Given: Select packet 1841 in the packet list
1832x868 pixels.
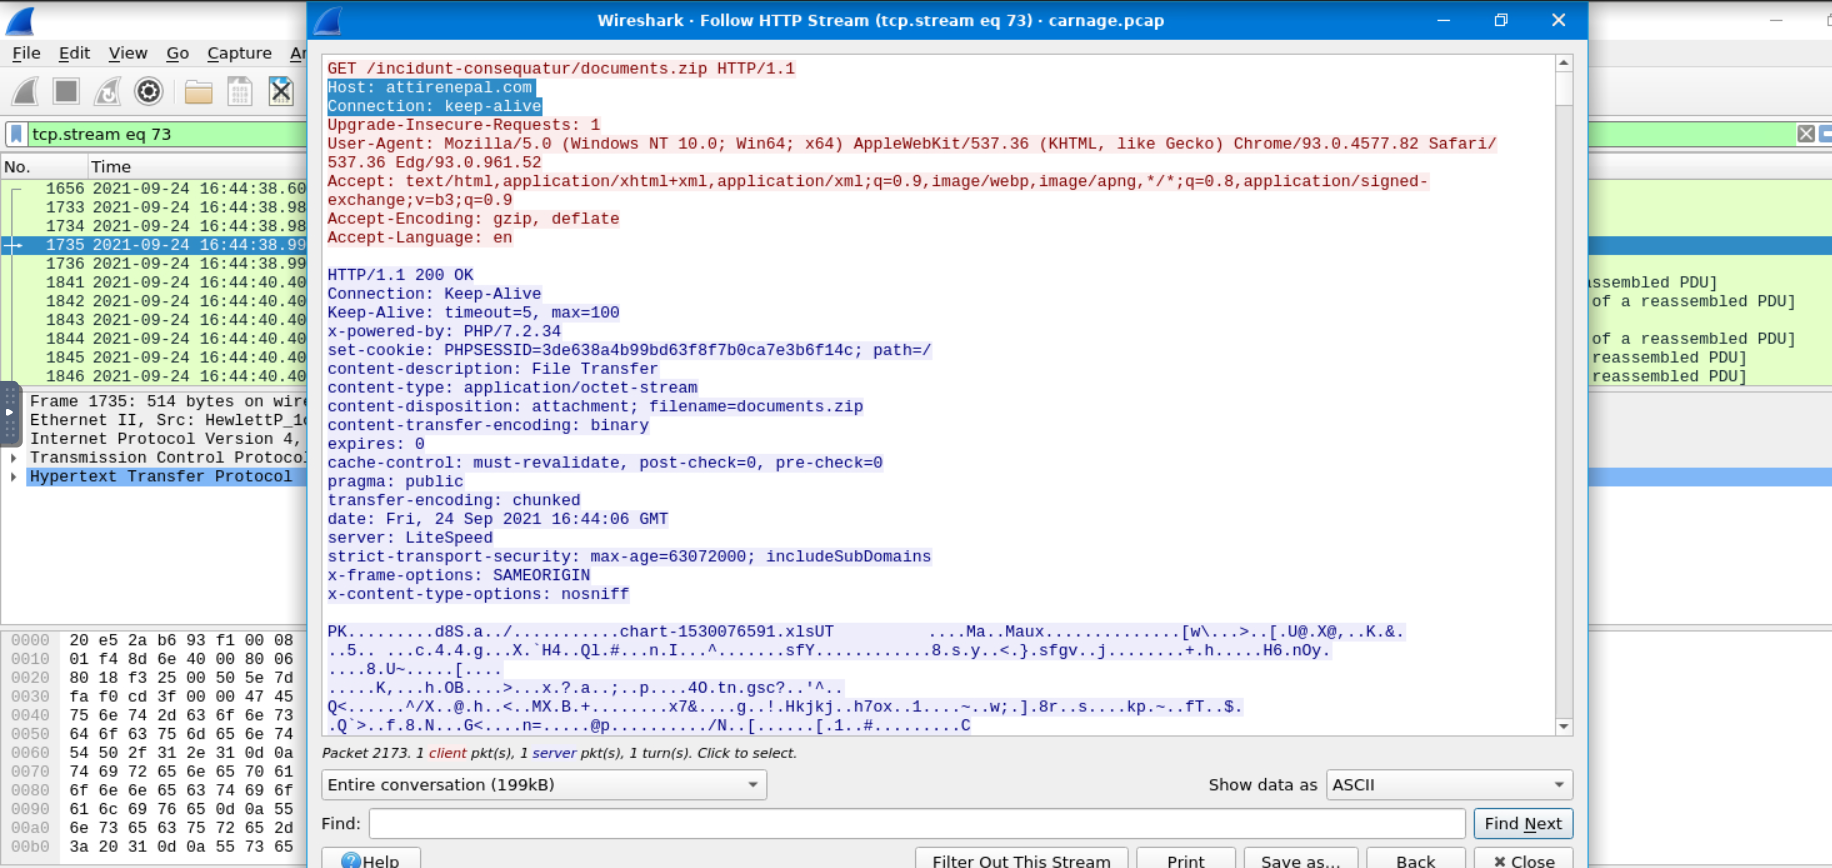Looking at the screenshot, I should coord(155,283).
